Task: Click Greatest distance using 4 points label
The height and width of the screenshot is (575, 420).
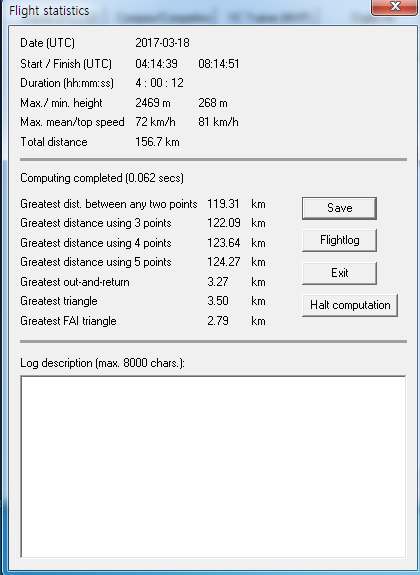Action: [x=96, y=243]
